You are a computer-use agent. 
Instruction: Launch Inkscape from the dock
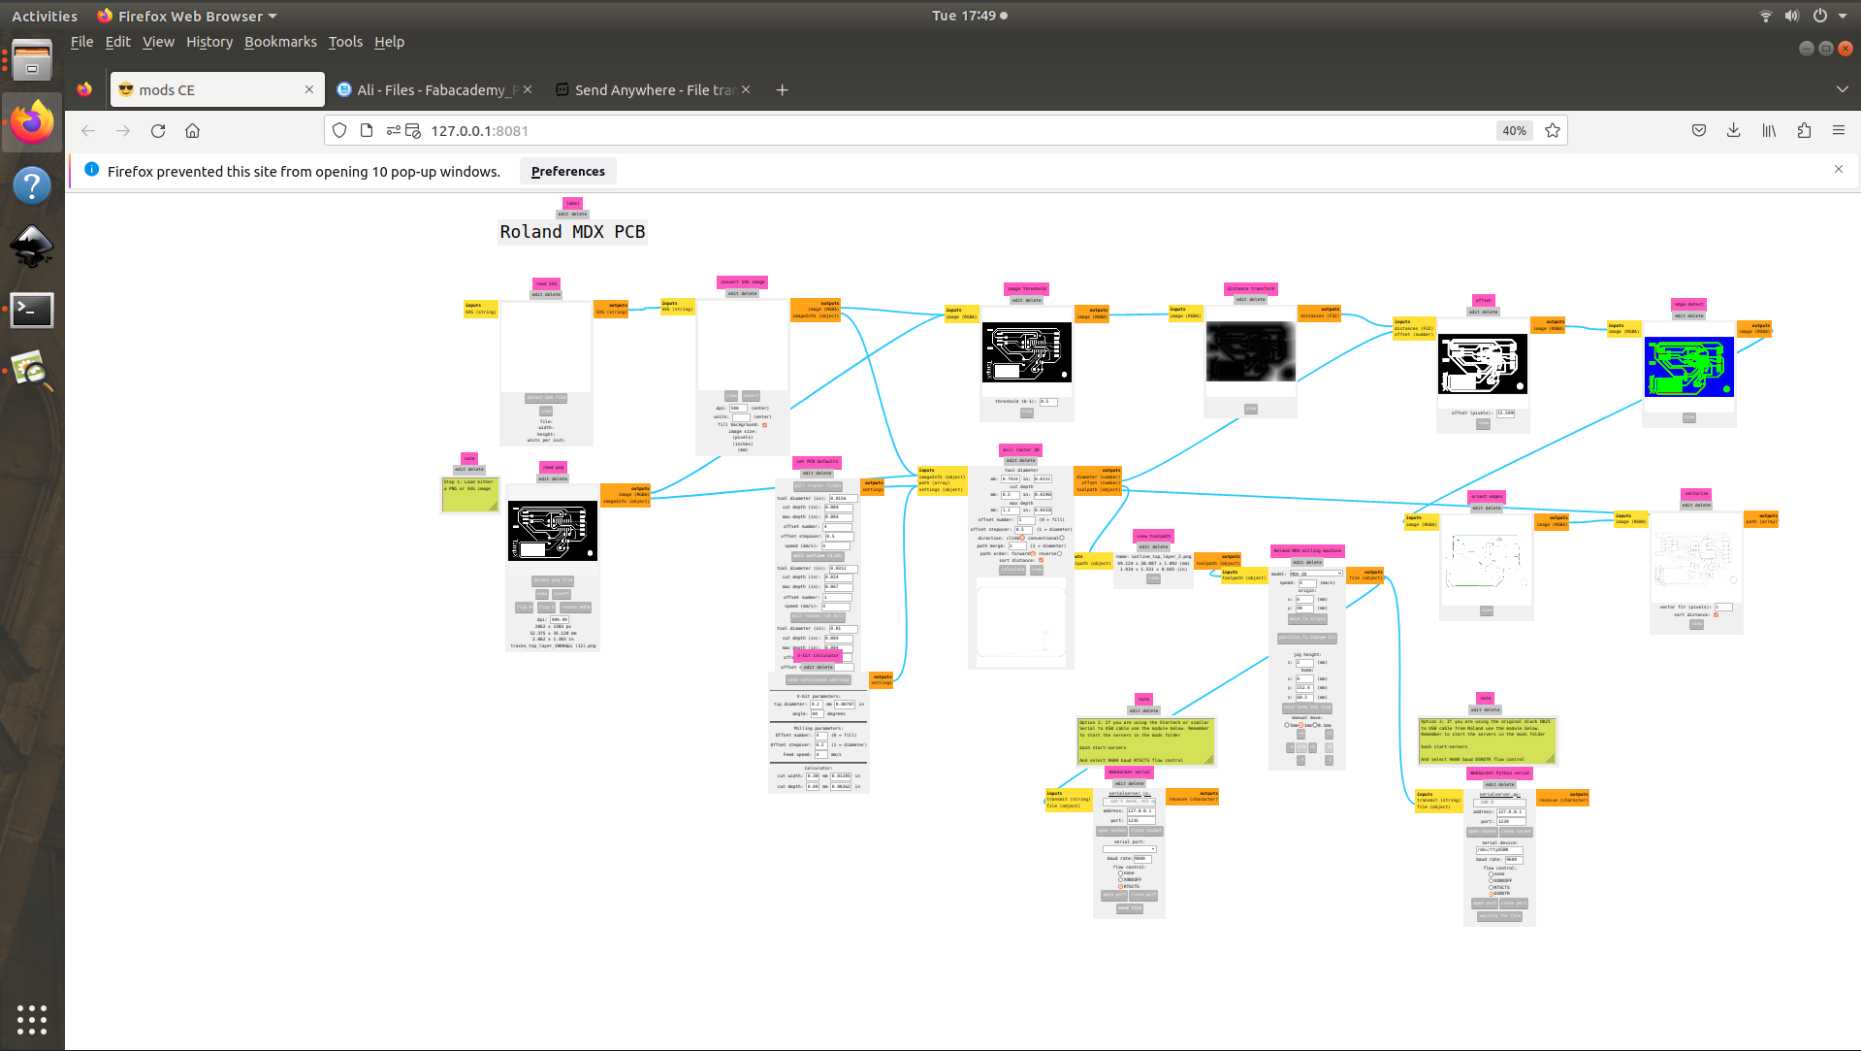(x=32, y=247)
